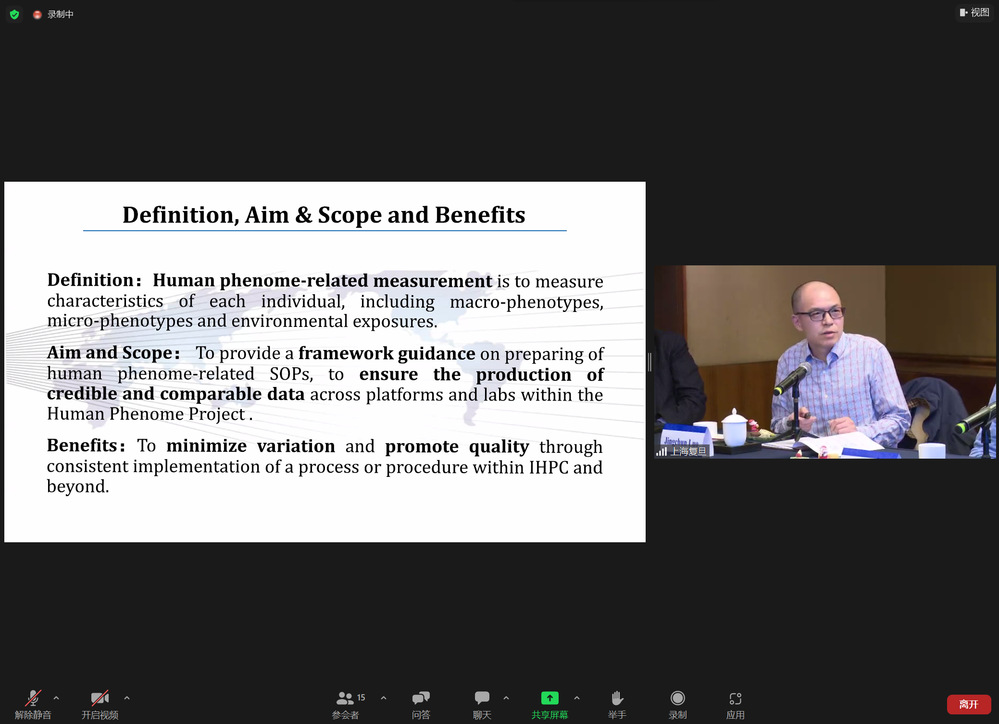Unmute the microphone (解除静音)
Viewport: 999px width, 724px height.
tap(33, 703)
